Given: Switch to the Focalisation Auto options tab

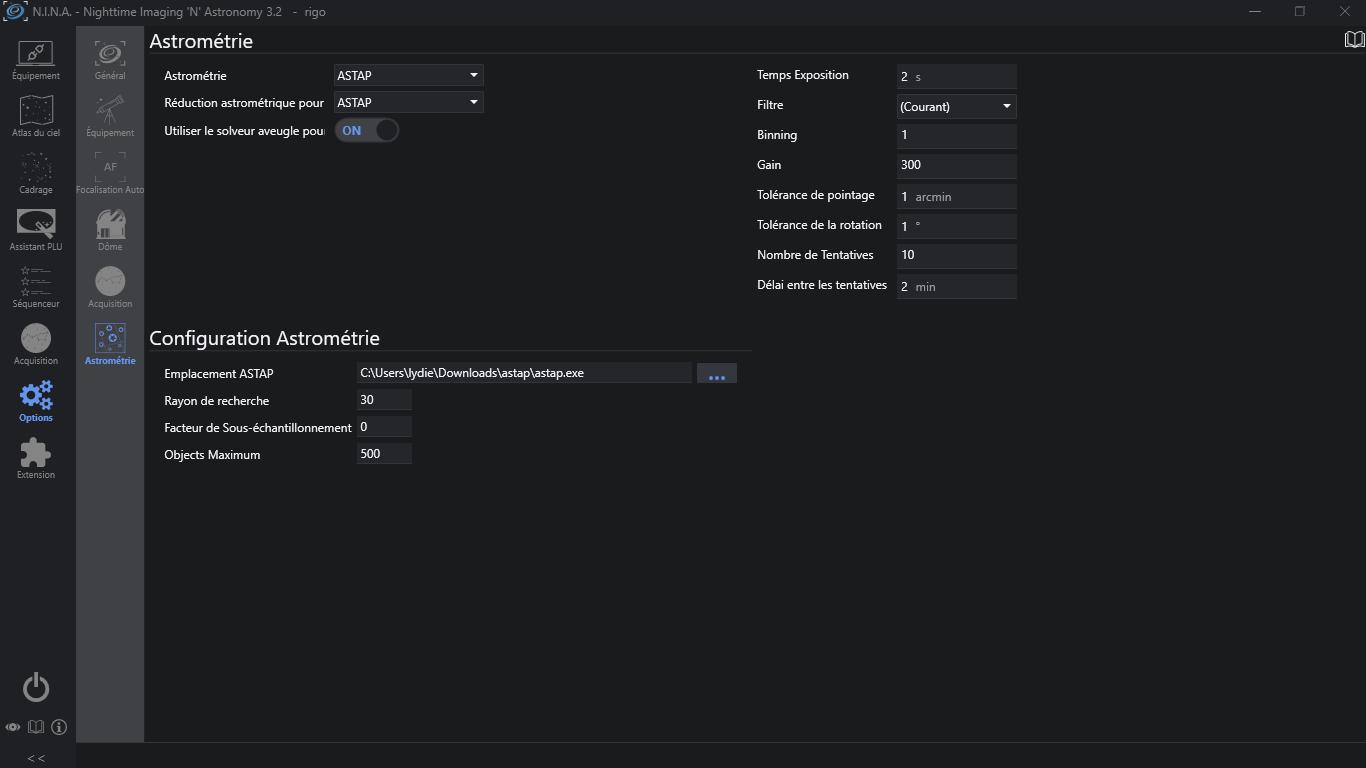Looking at the screenshot, I should (x=110, y=173).
